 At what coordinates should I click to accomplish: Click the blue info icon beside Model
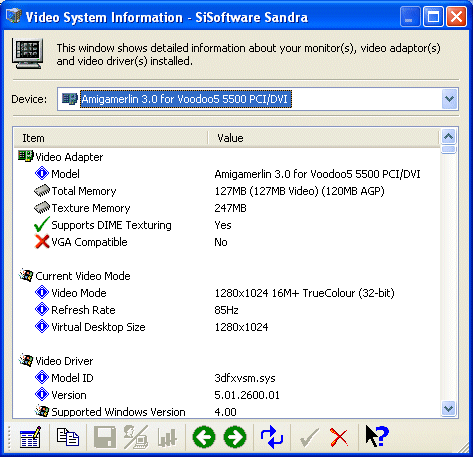42,173
